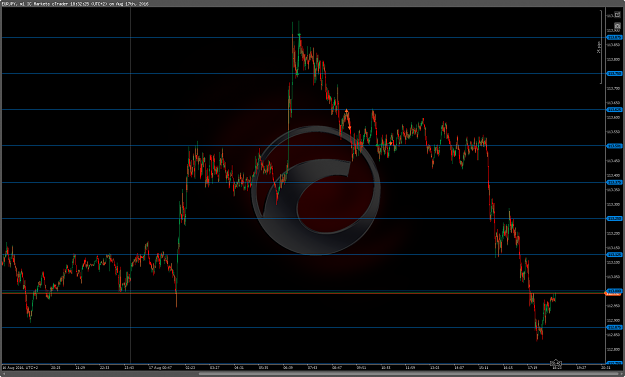
Task: Click the chart window title bar text
Action: pos(76,3)
